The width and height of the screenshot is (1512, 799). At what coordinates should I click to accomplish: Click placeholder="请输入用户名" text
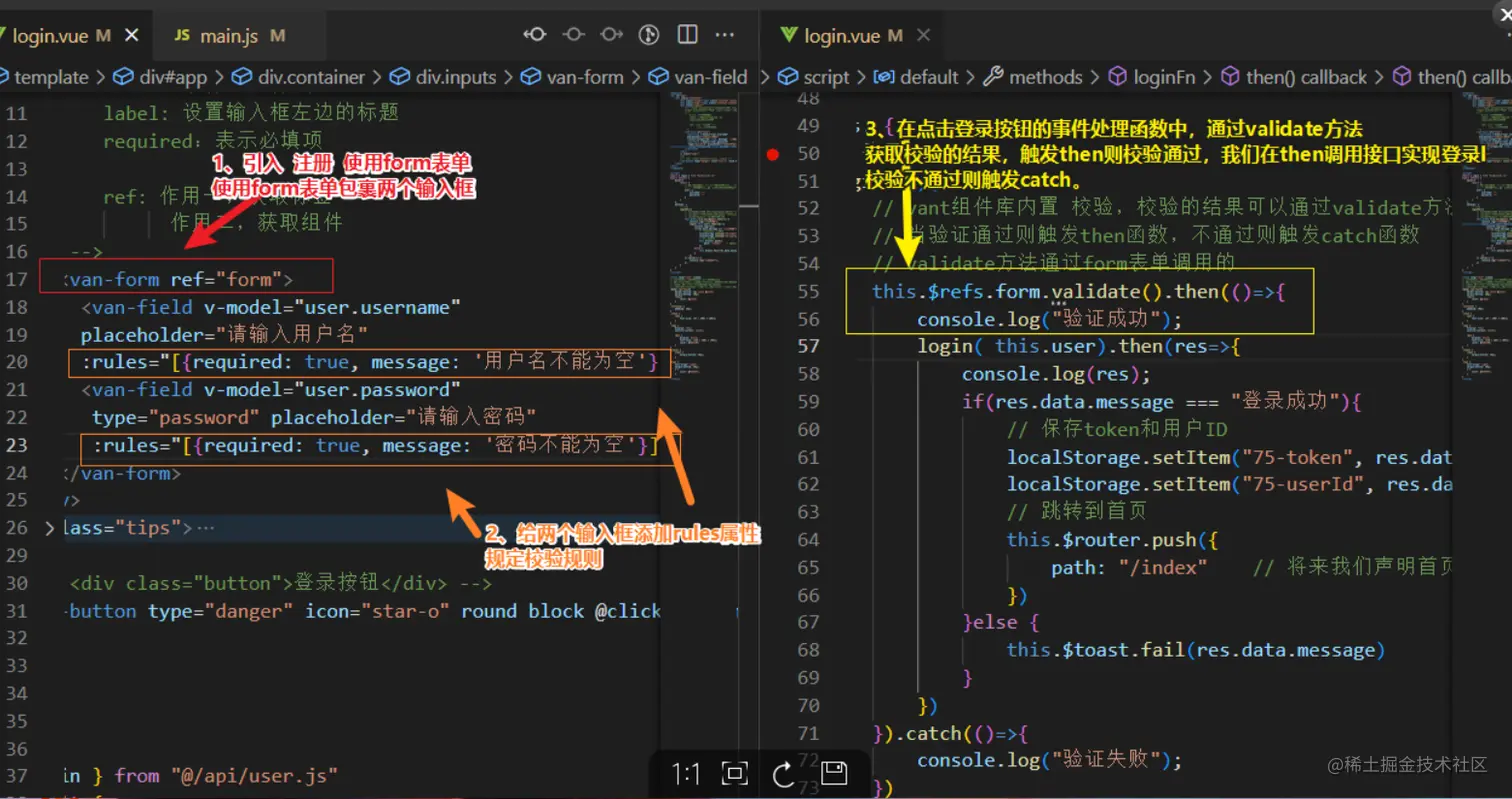tap(226, 333)
